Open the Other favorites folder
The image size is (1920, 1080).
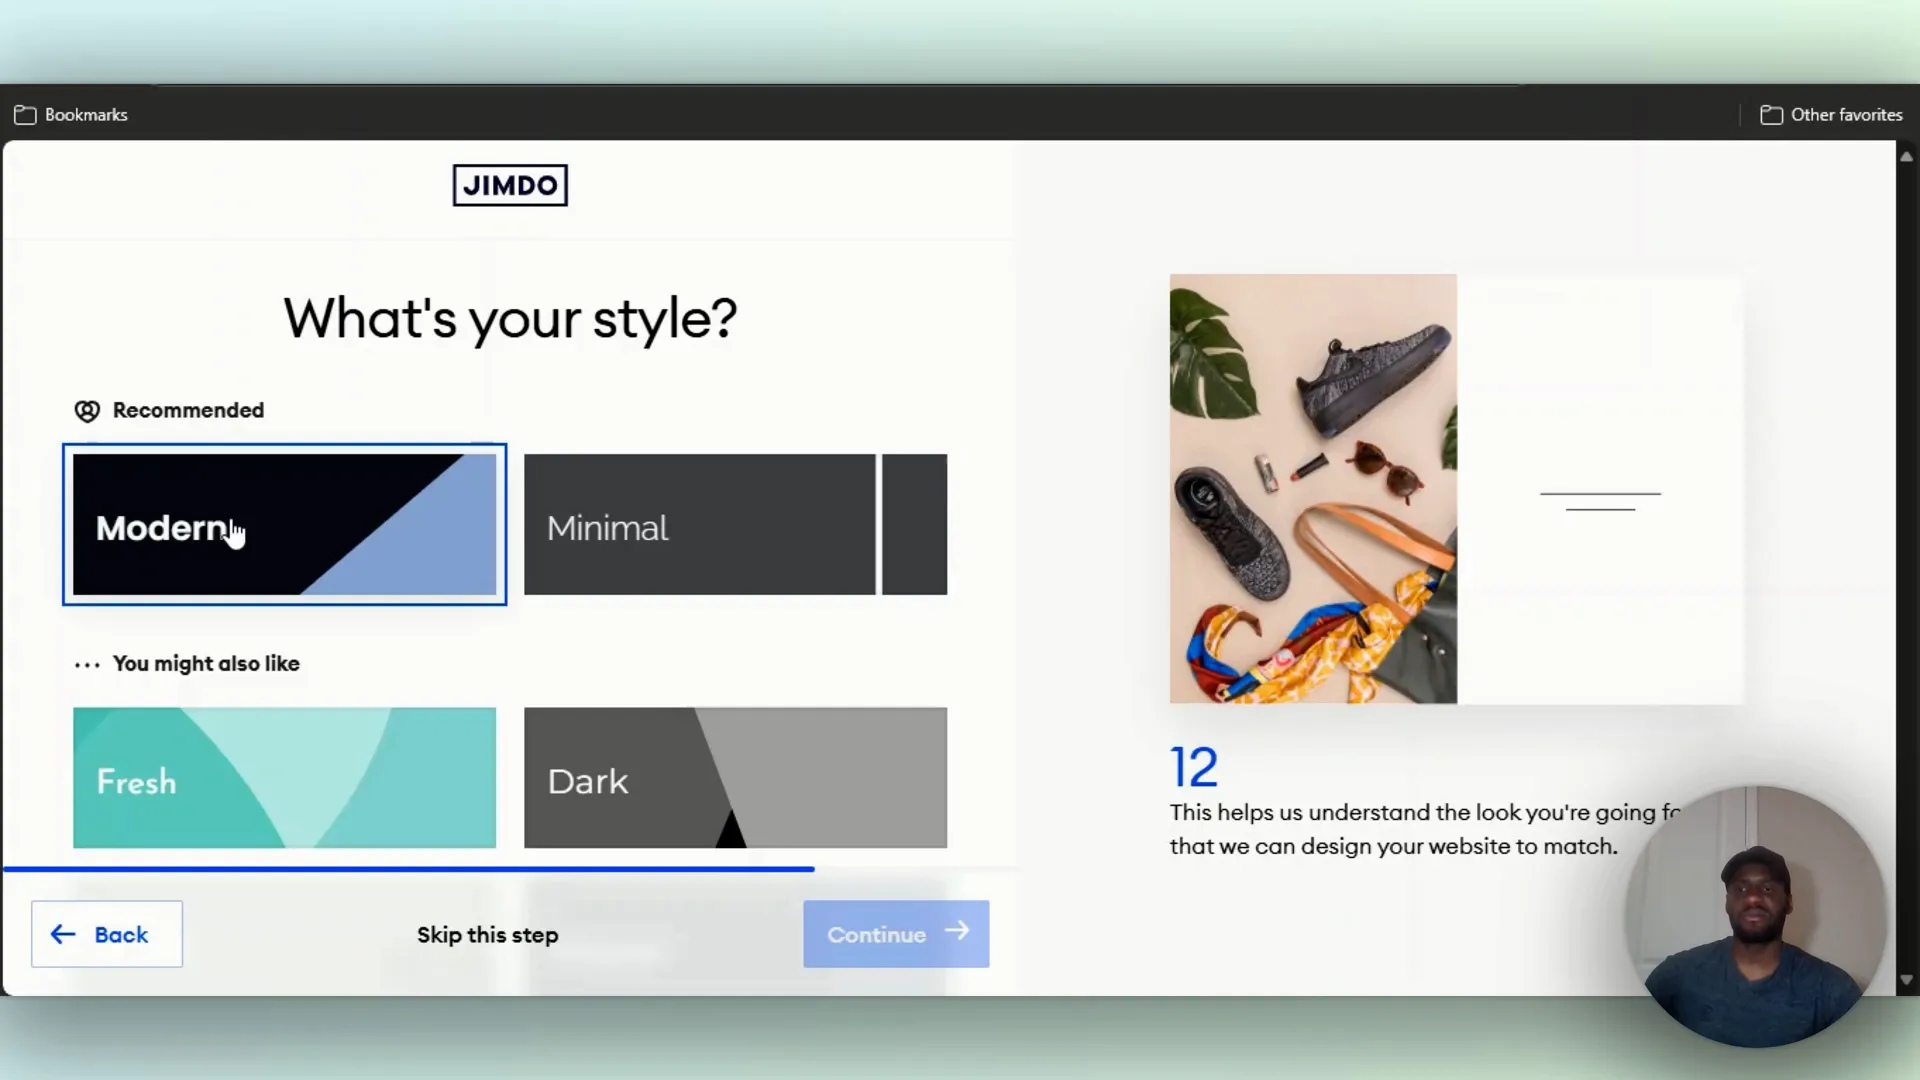click(1831, 115)
